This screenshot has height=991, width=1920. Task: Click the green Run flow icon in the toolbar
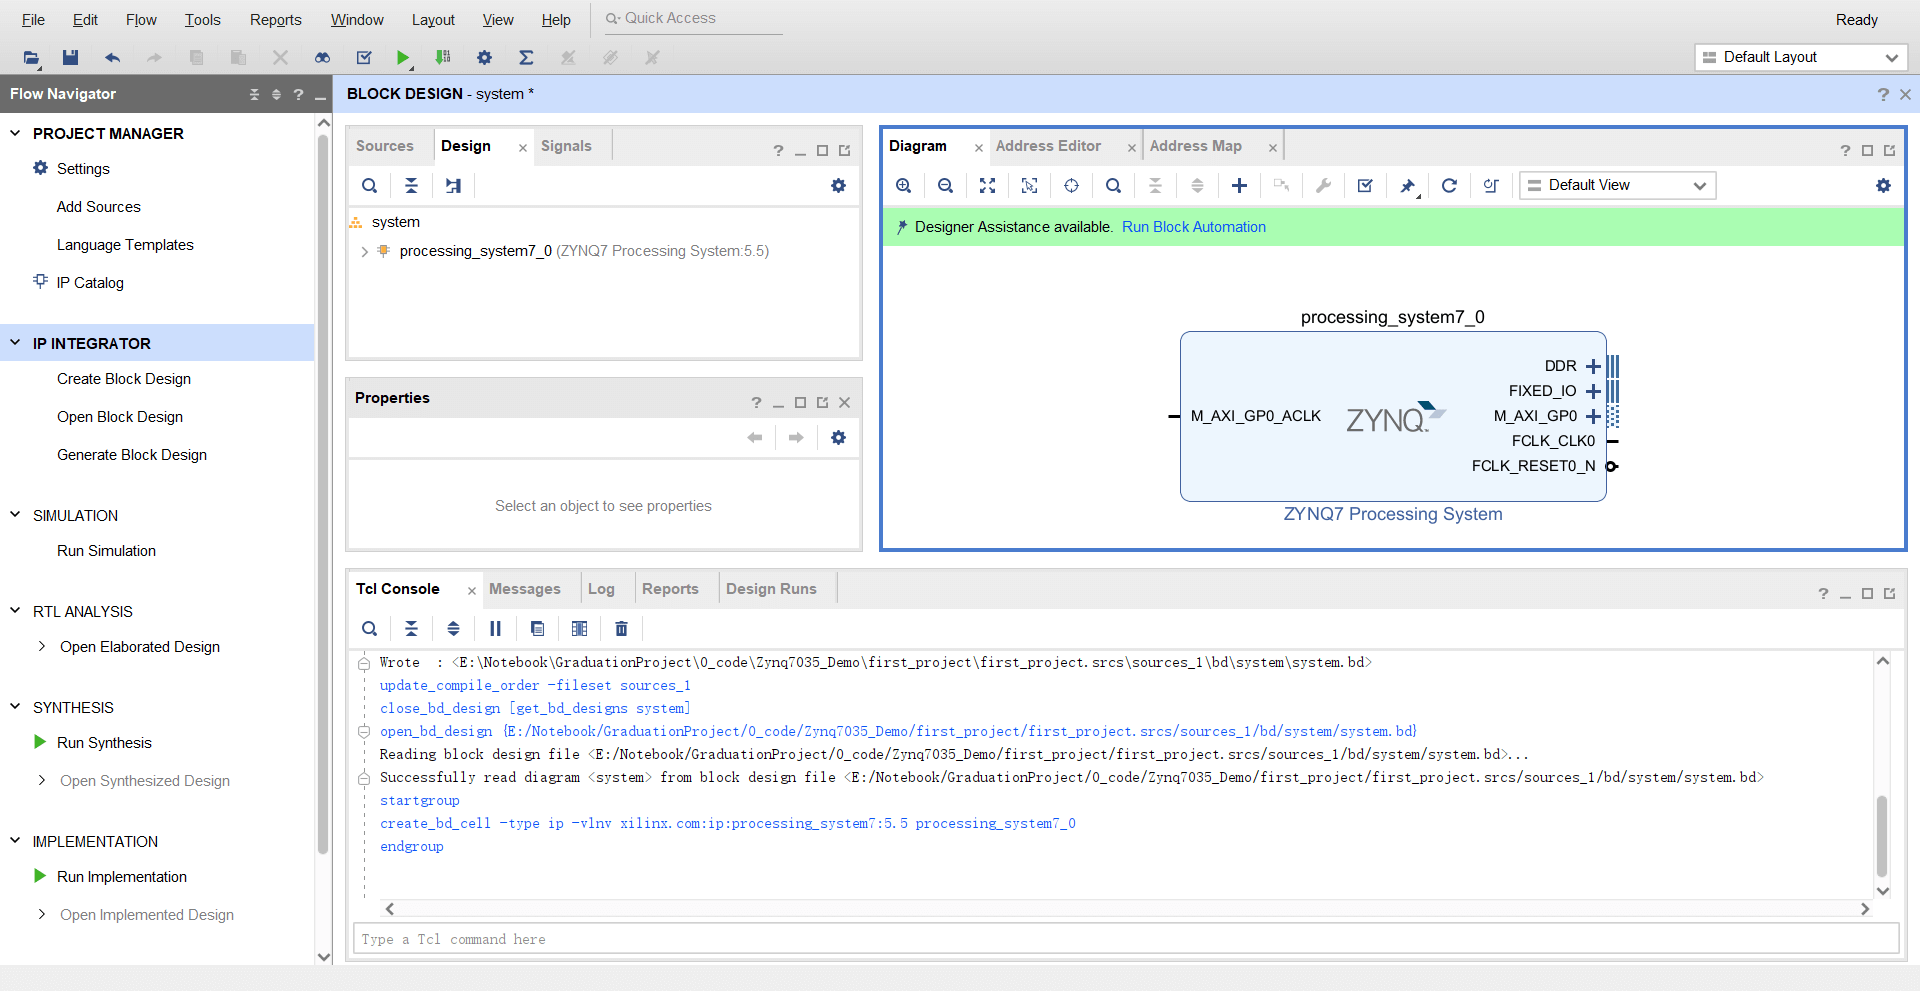[402, 58]
